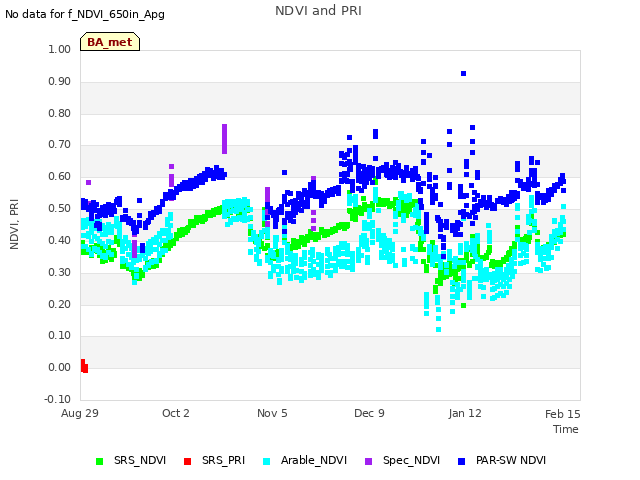
Task: Click the 0.10 y-axis tick label
Action: (60, 336)
